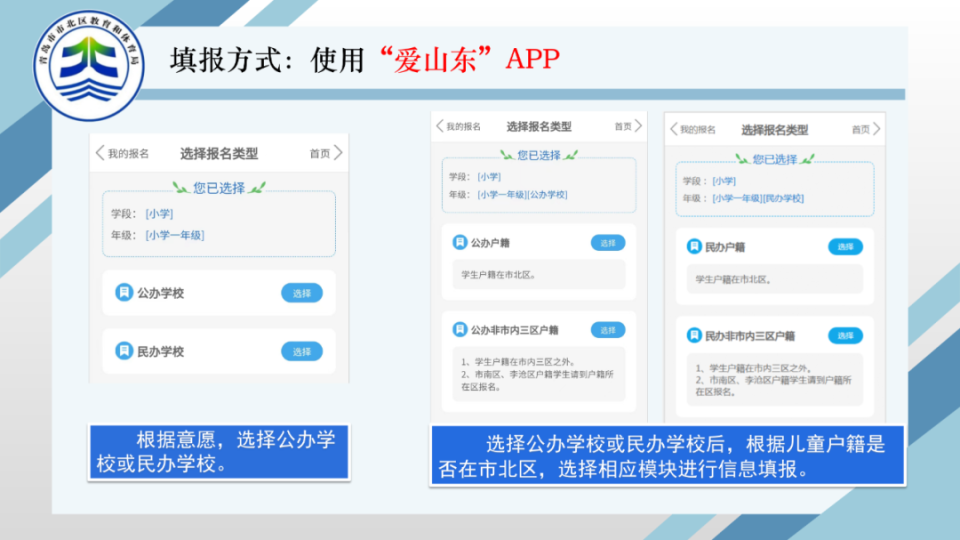Click the blue caption about 儿童户籍是否在市北区
This screenshot has width=960, height=540.
pyautogui.click(x=667, y=456)
